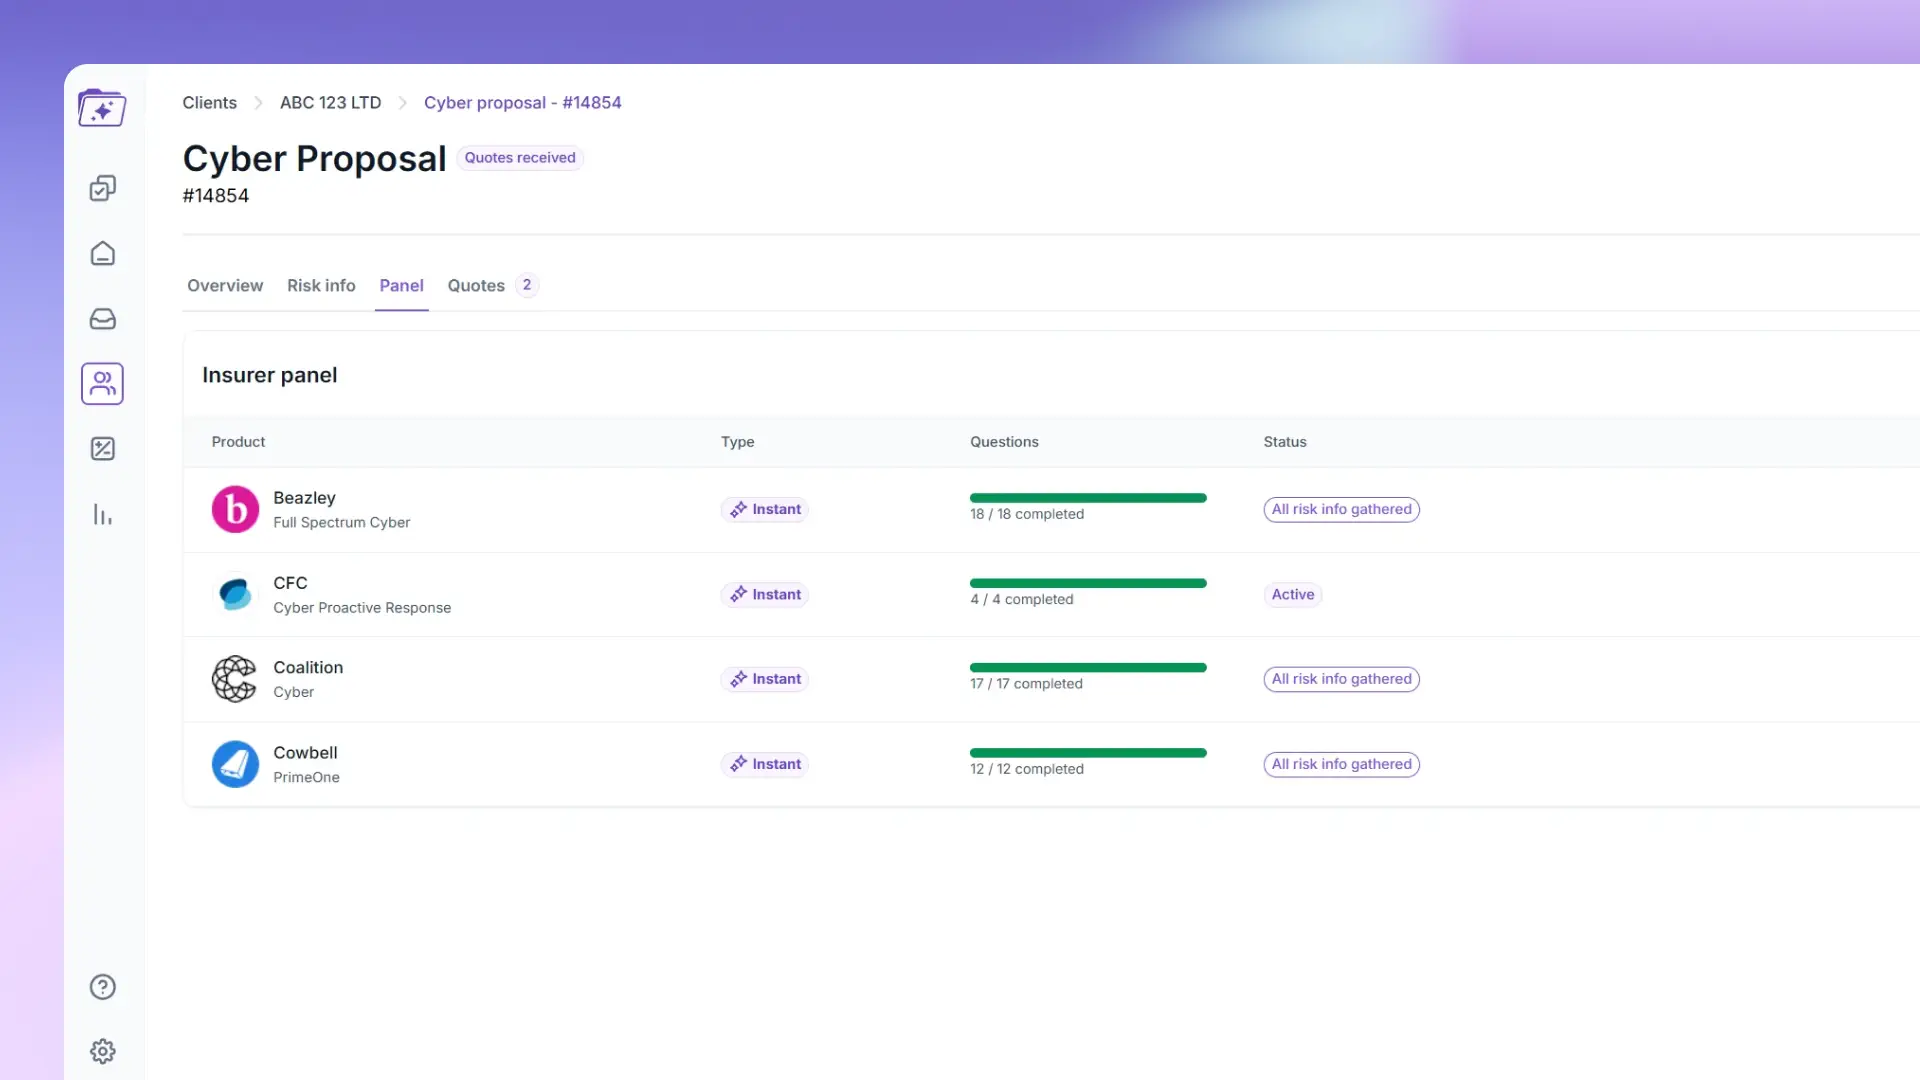This screenshot has height=1080, width=1920.
Task: Open the Quotes tab
Action: click(476, 286)
